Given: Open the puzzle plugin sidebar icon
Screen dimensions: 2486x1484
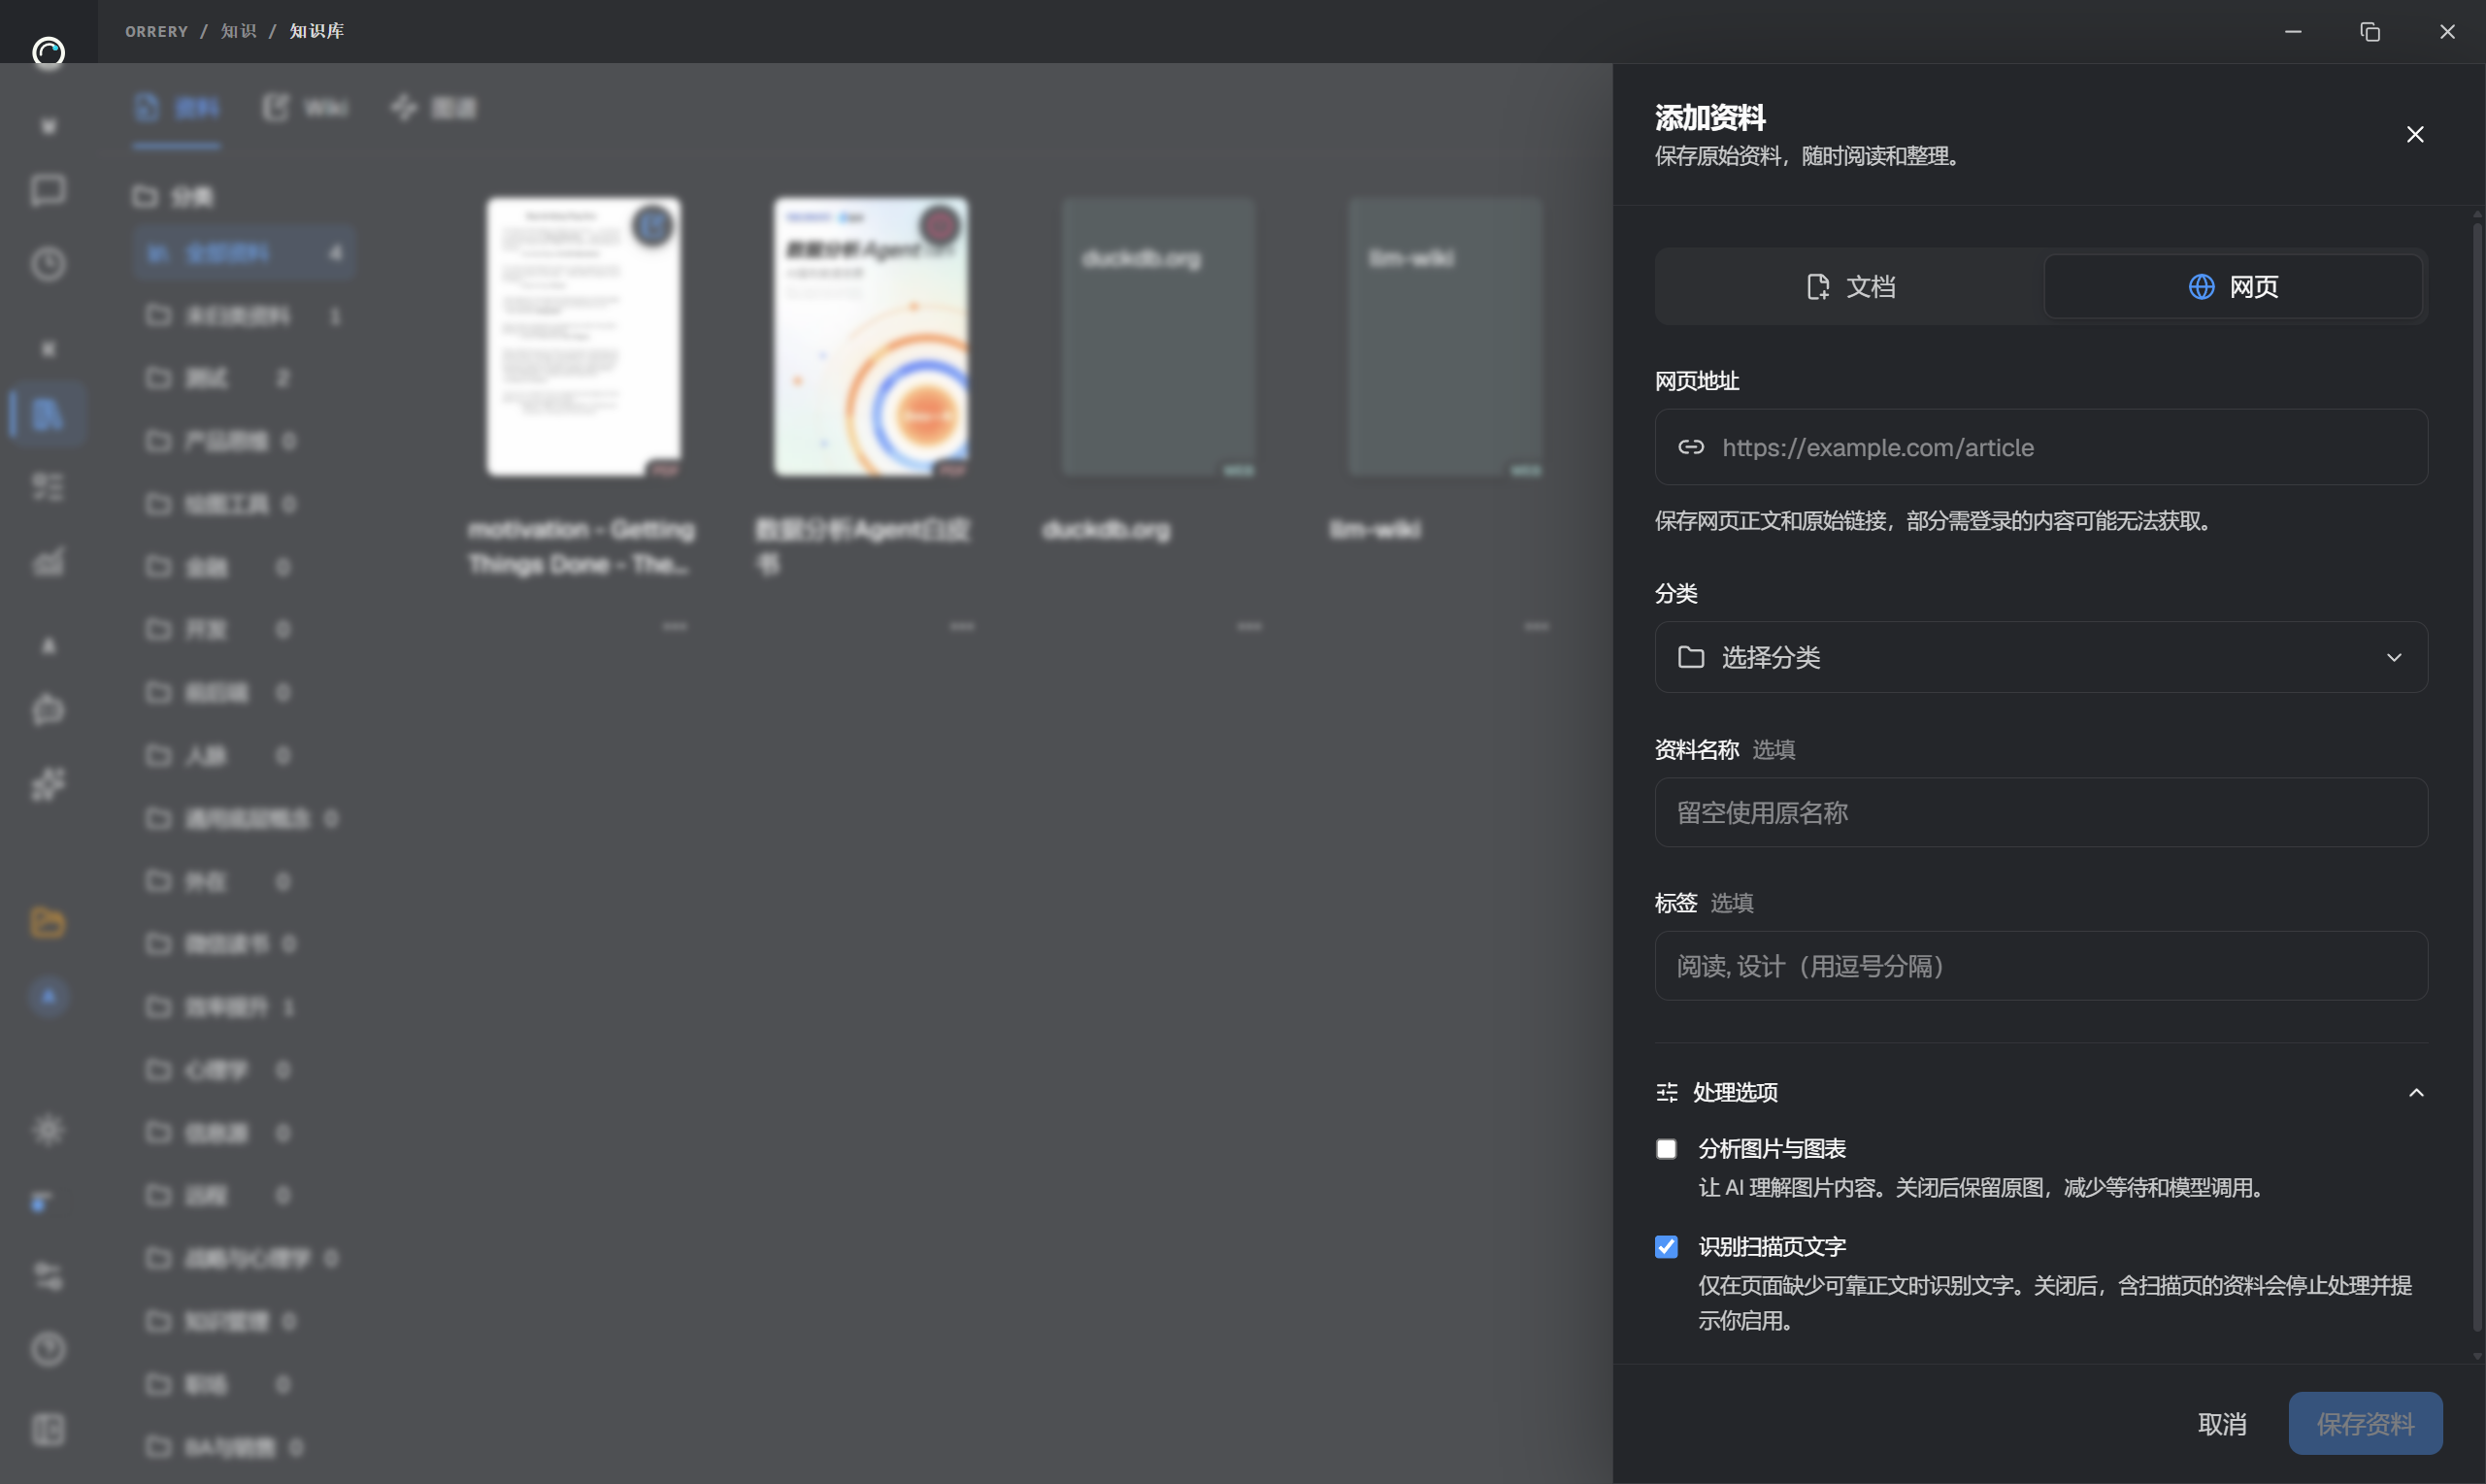Looking at the screenshot, I should coord(48,784).
